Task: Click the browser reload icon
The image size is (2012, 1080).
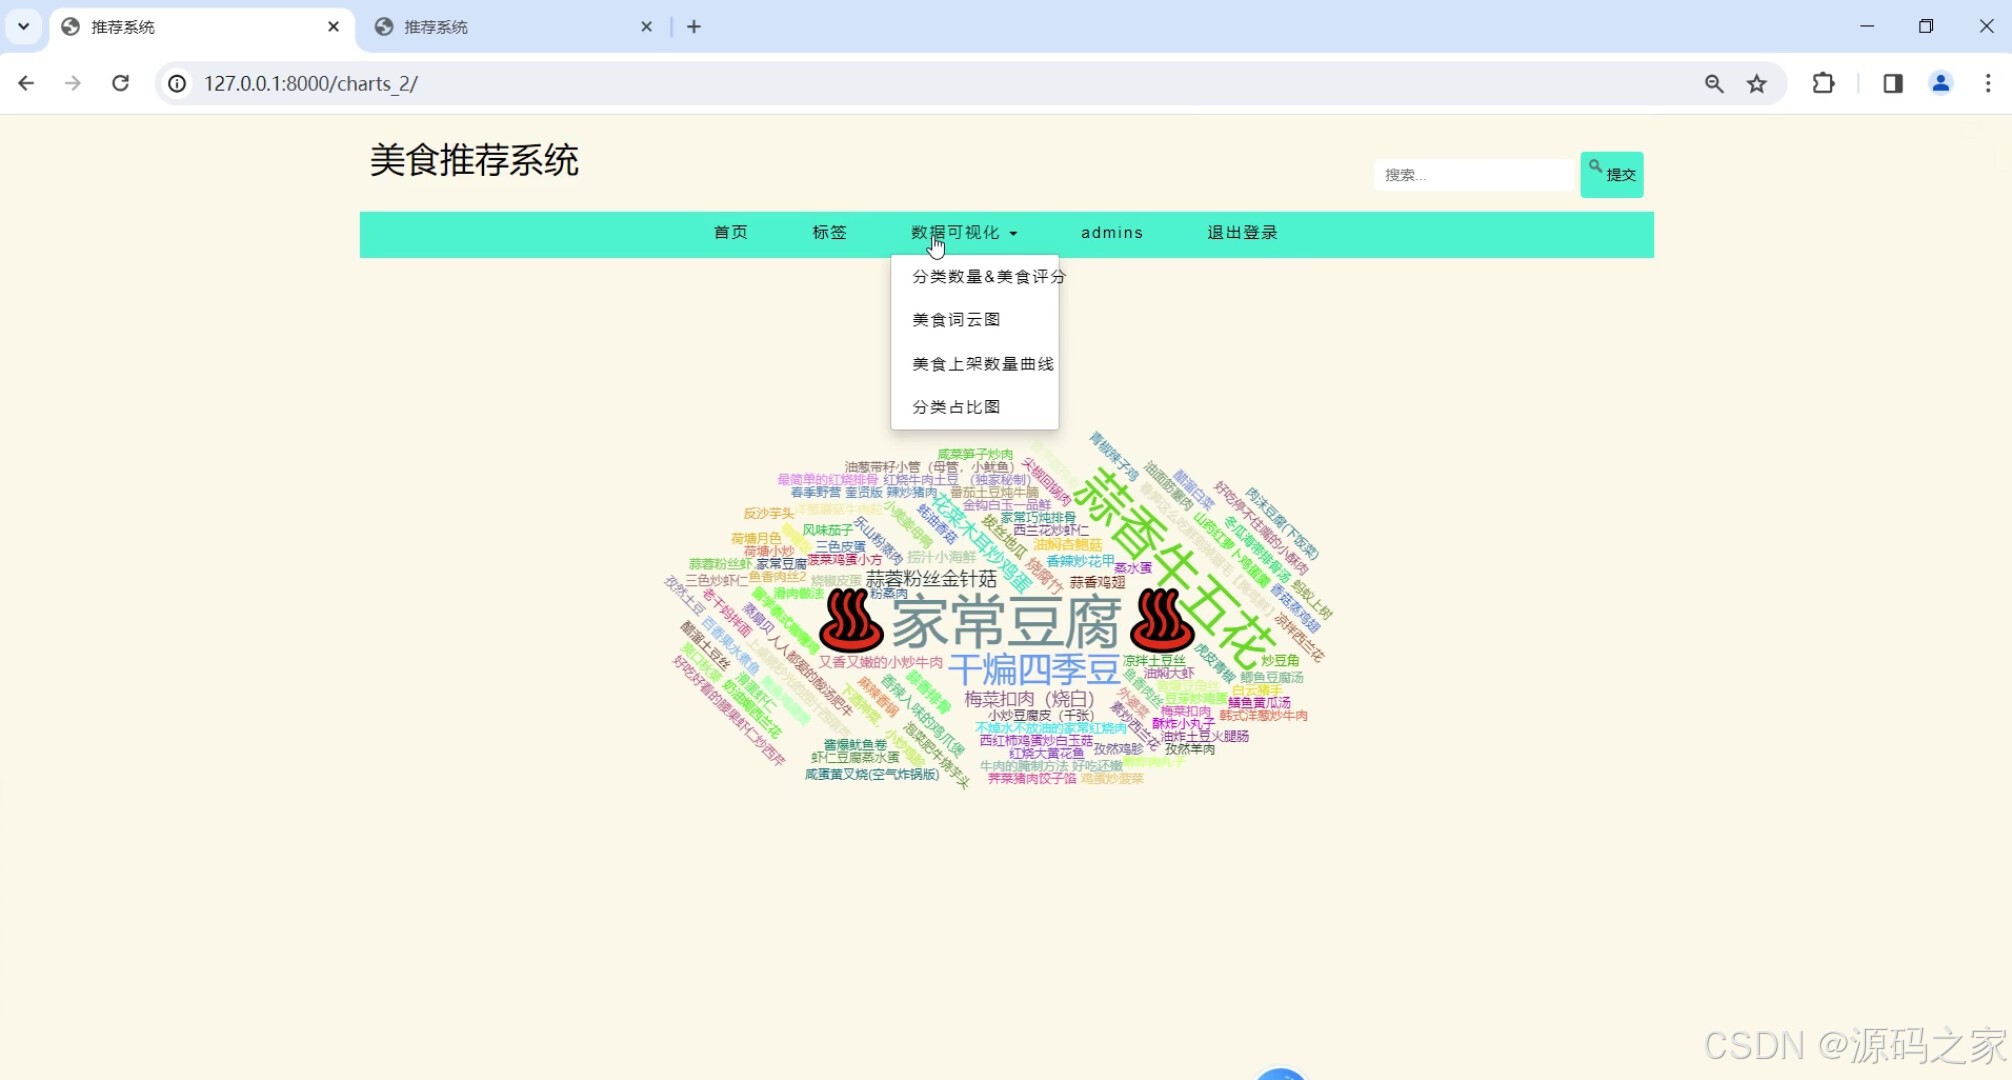Action: point(120,83)
